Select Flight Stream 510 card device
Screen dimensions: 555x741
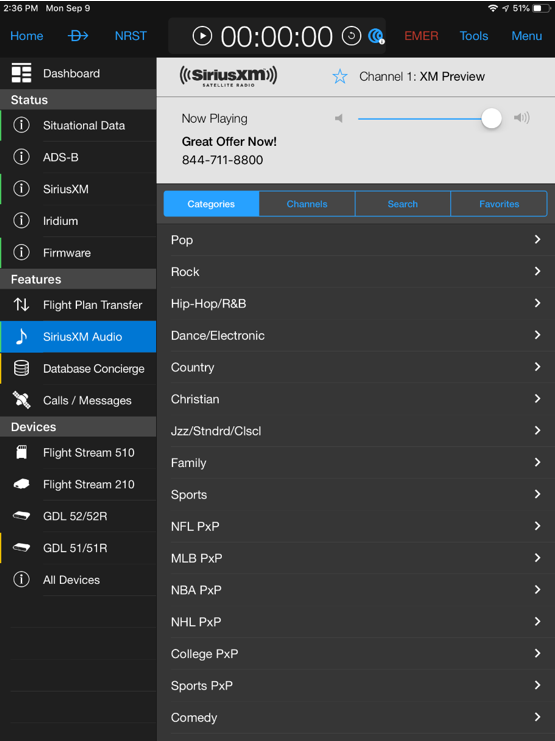[21, 452]
